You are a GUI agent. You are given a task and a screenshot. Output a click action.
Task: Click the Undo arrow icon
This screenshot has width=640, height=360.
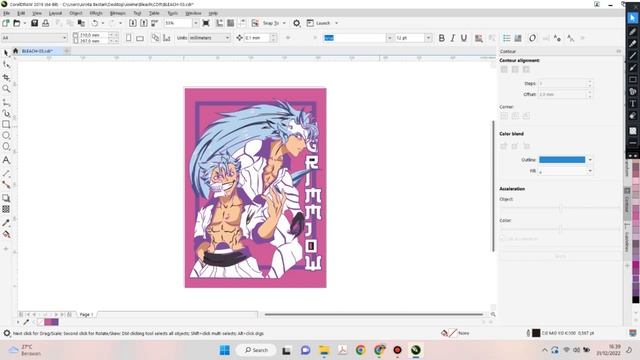click(95, 23)
